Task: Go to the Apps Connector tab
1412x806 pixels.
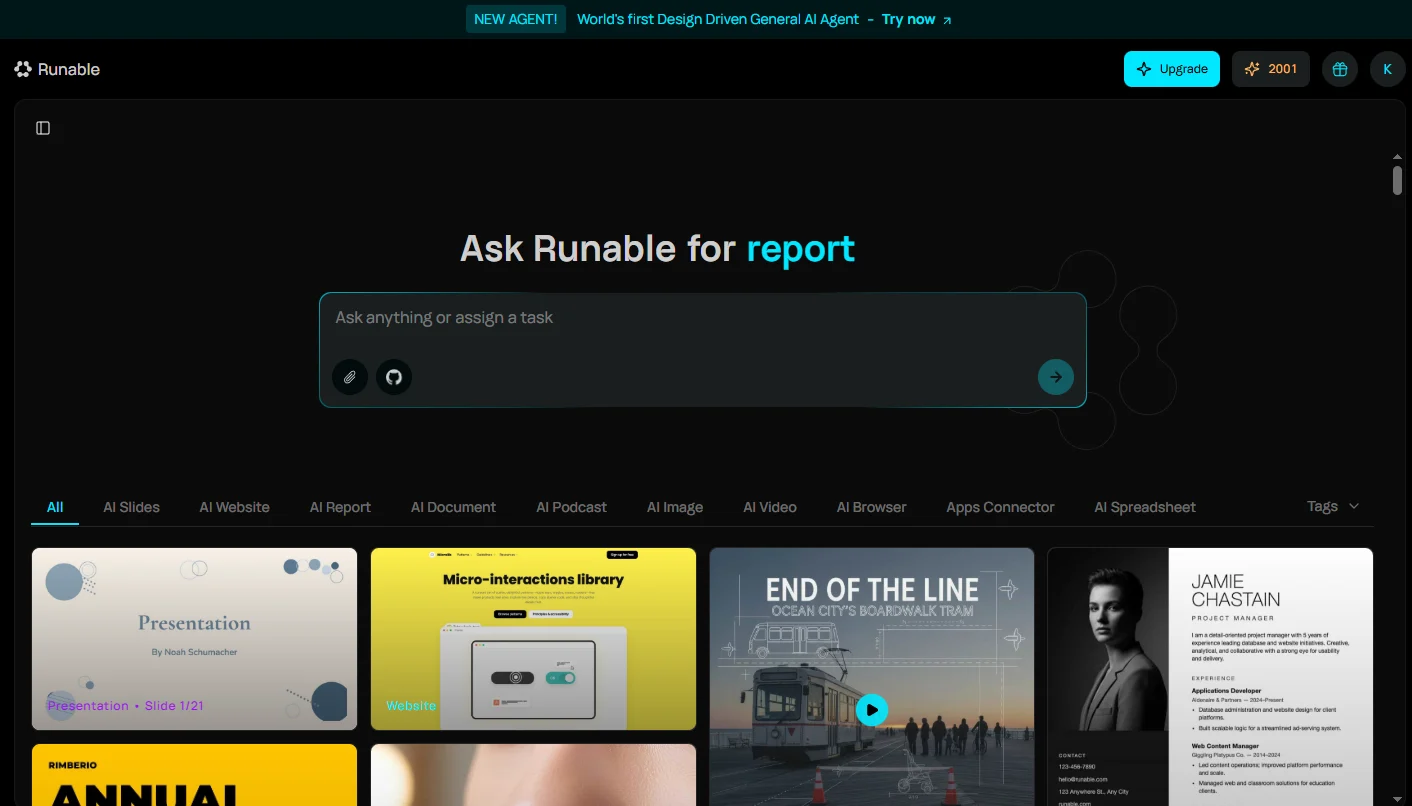Action: point(1000,507)
